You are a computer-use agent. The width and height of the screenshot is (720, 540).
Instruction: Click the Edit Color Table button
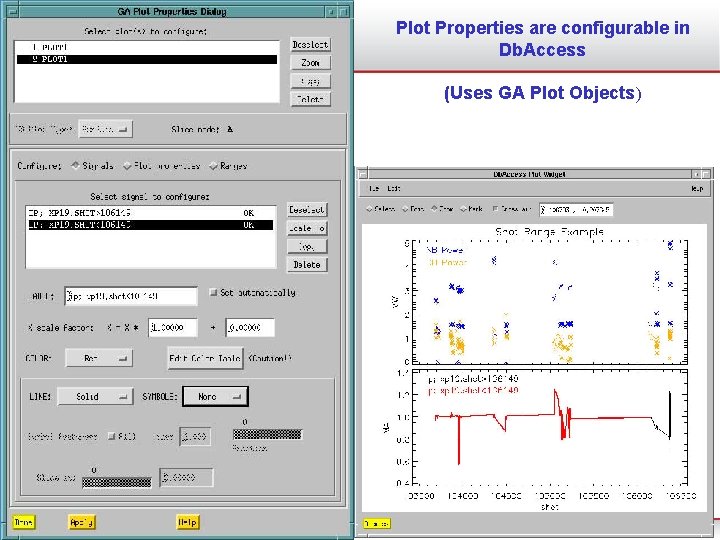(x=205, y=358)
